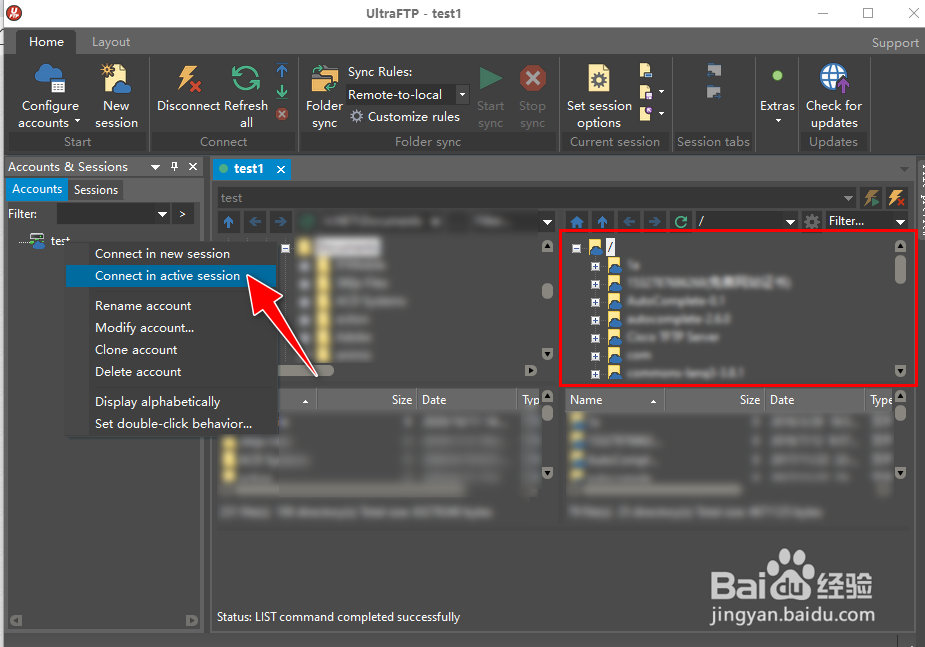
Task: Click the recent session small icon
Action: (x=646, y=113)
